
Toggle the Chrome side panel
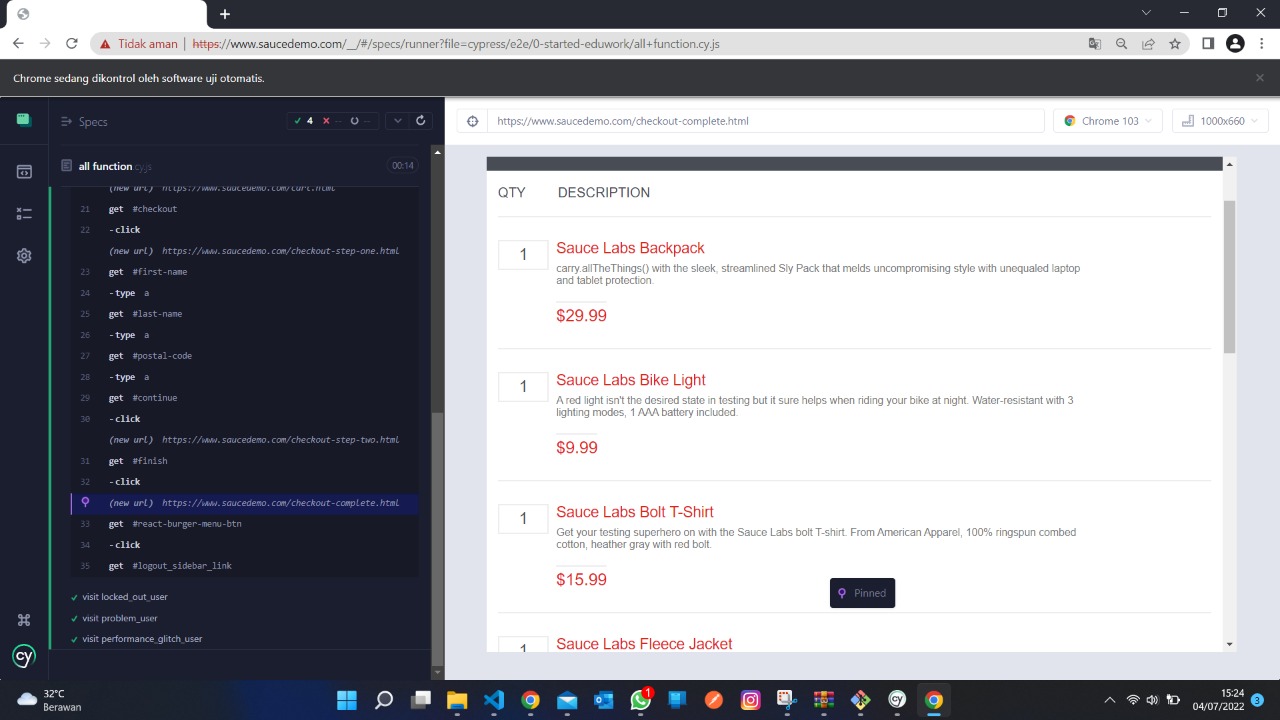1208,44
